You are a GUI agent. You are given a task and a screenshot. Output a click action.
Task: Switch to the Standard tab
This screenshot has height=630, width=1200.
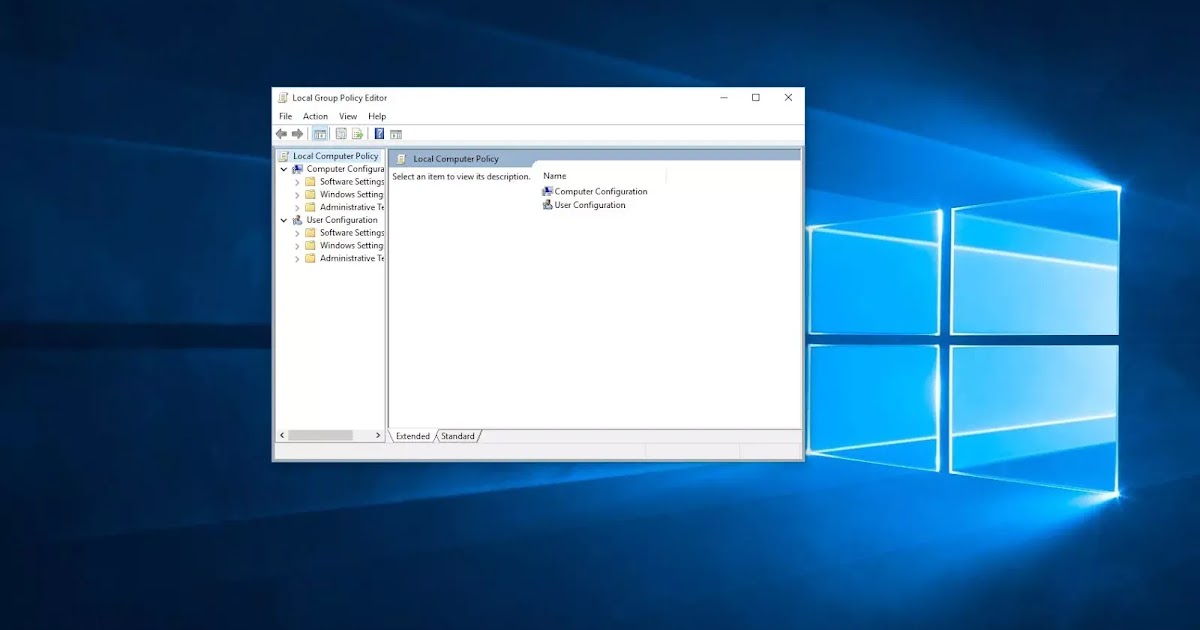click(458, 436)
